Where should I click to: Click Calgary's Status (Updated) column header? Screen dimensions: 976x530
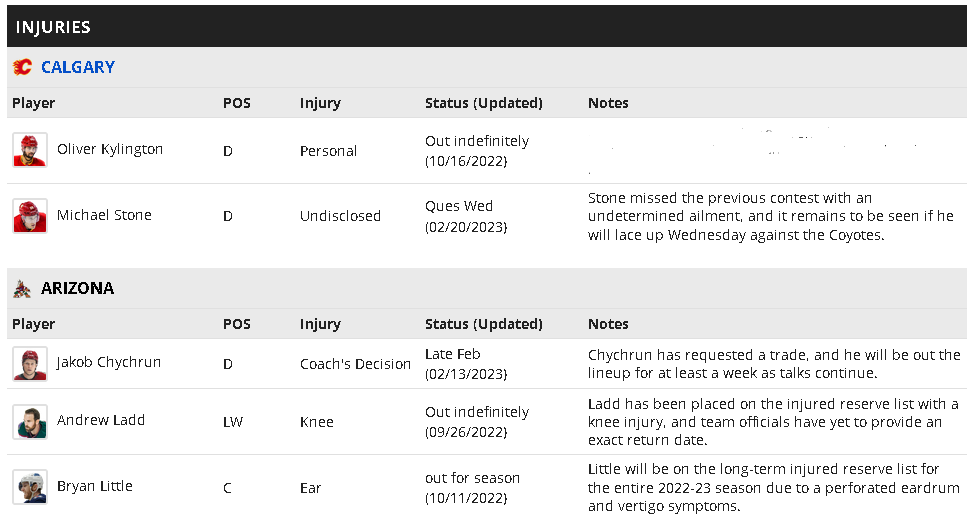[x=484, y=103]
